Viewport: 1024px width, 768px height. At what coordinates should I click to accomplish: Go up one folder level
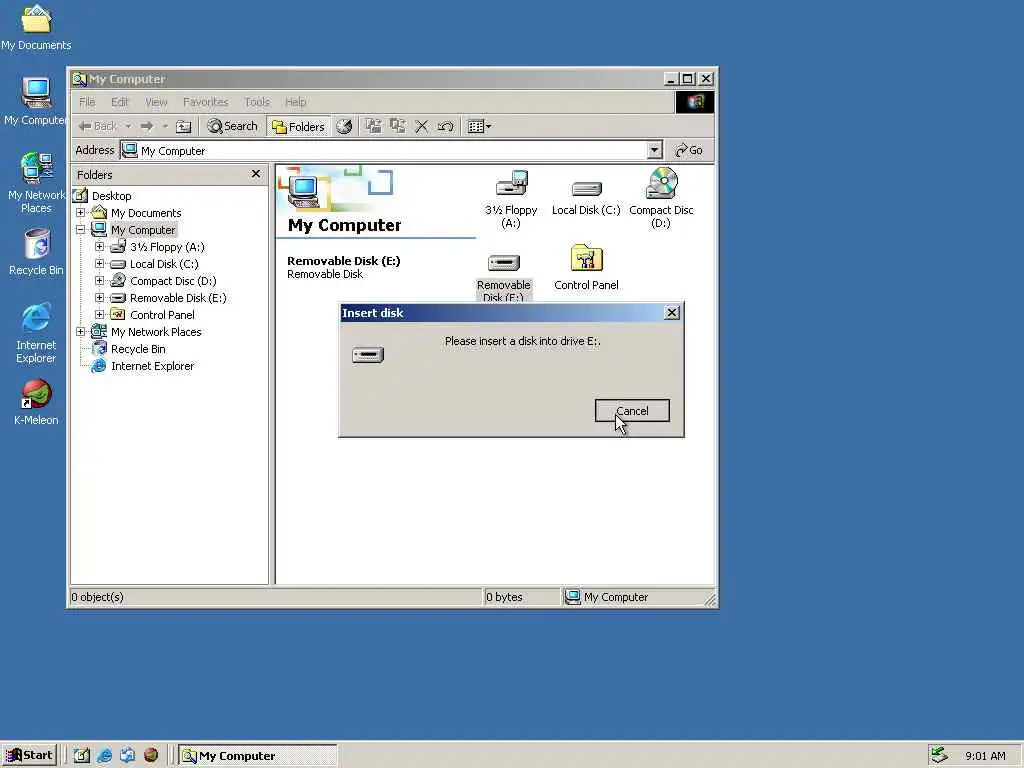click(184, 126)
